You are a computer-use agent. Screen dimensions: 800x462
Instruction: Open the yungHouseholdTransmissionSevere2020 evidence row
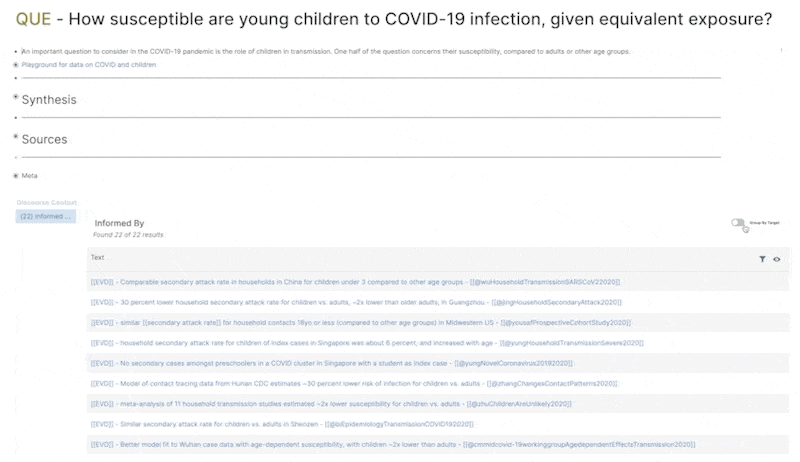[367, 342]
